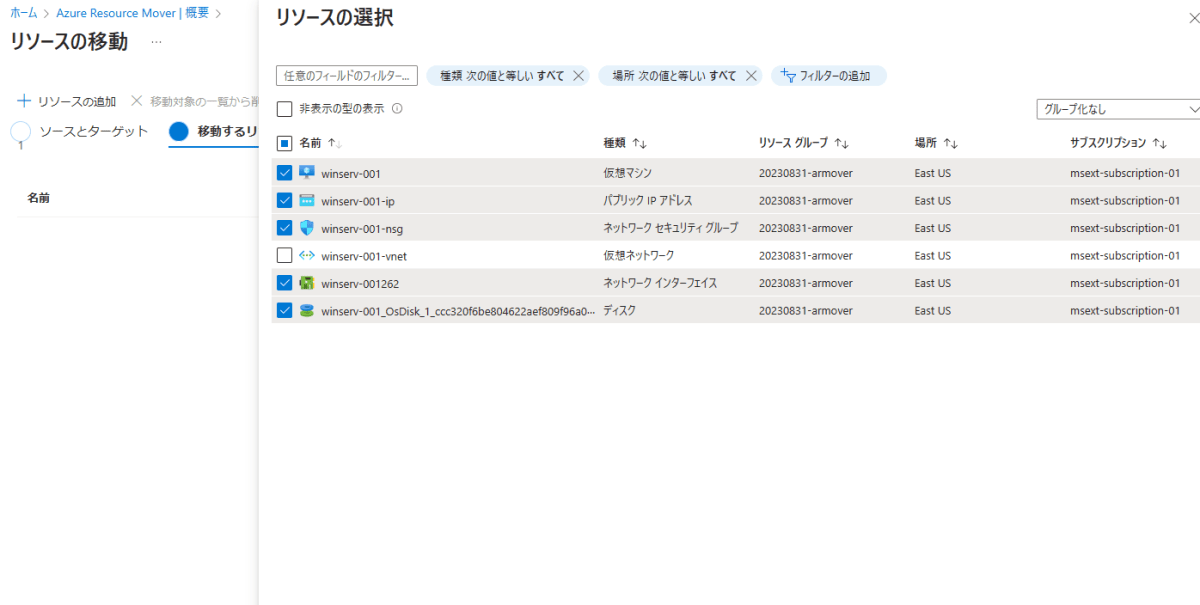Close the リソースの選択 panel
This screenshot has width=1200, height=605.
pyautogui.click(x=1193, y=19)
